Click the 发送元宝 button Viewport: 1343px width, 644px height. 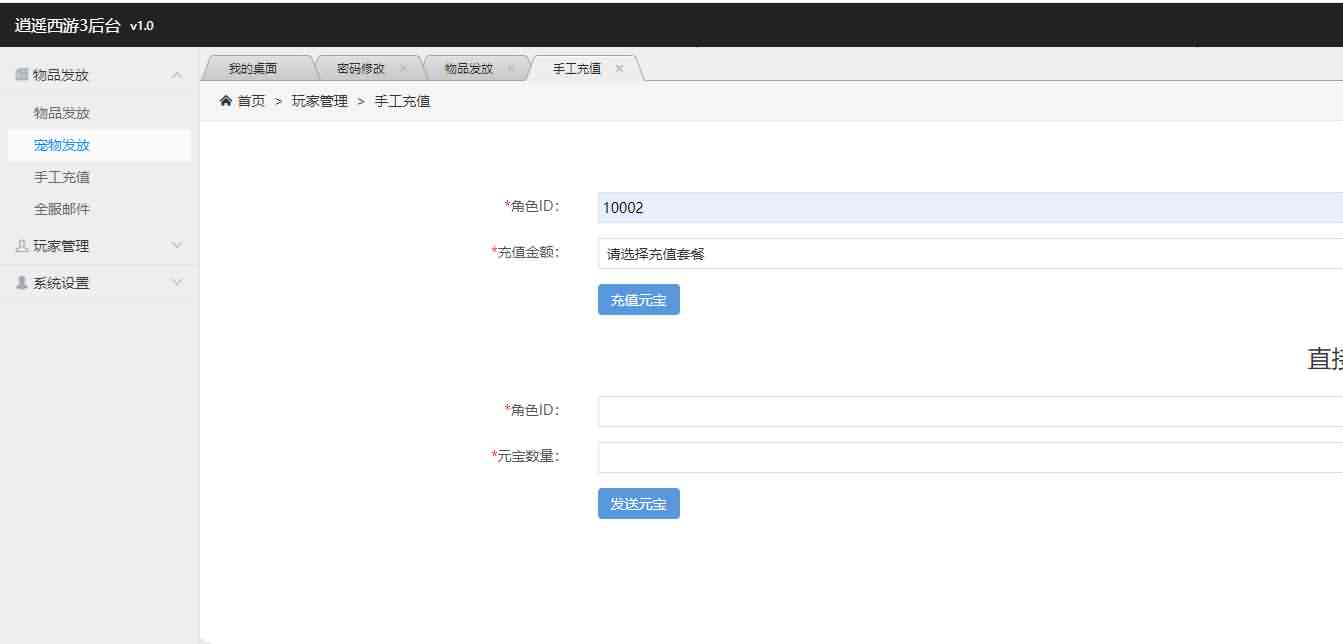click(638, 503)
